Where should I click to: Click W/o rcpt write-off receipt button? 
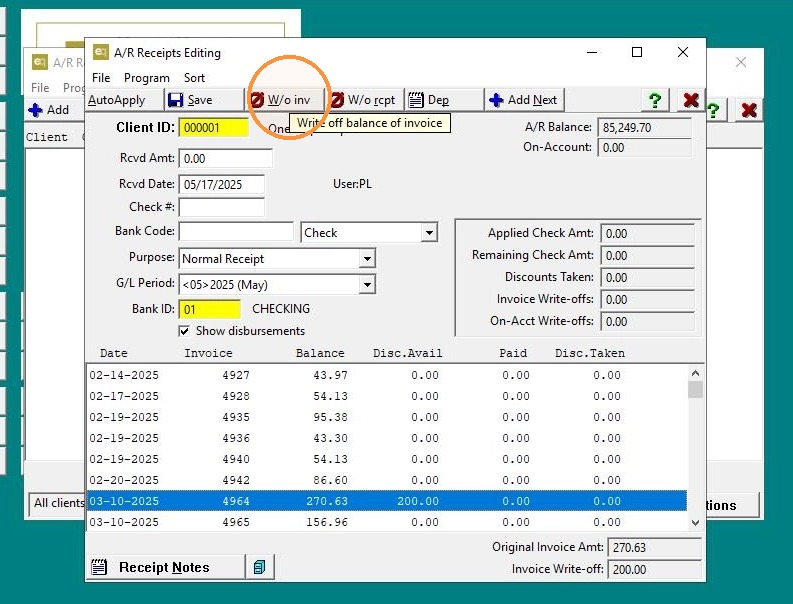(x=366, y=100)
